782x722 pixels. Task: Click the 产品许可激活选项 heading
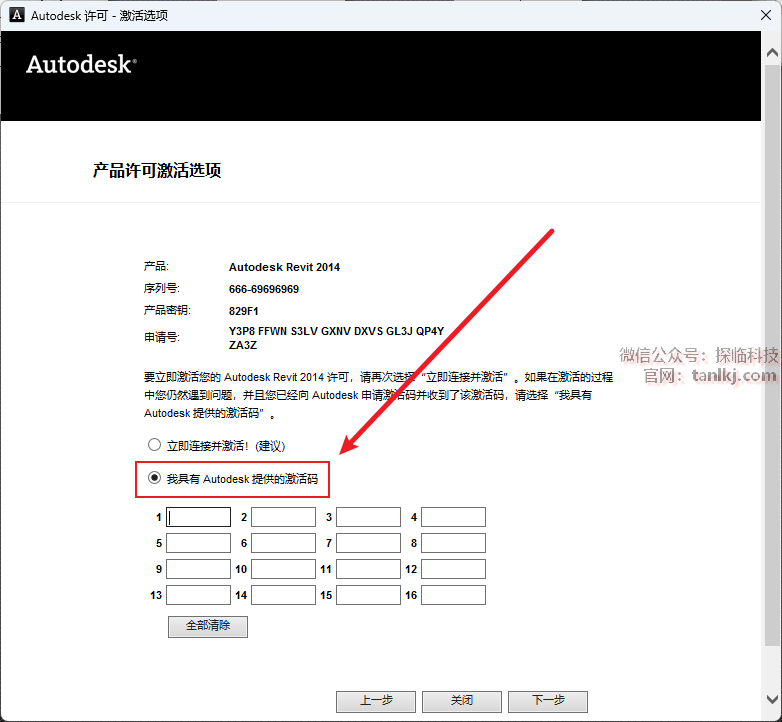tap(157, 171)
